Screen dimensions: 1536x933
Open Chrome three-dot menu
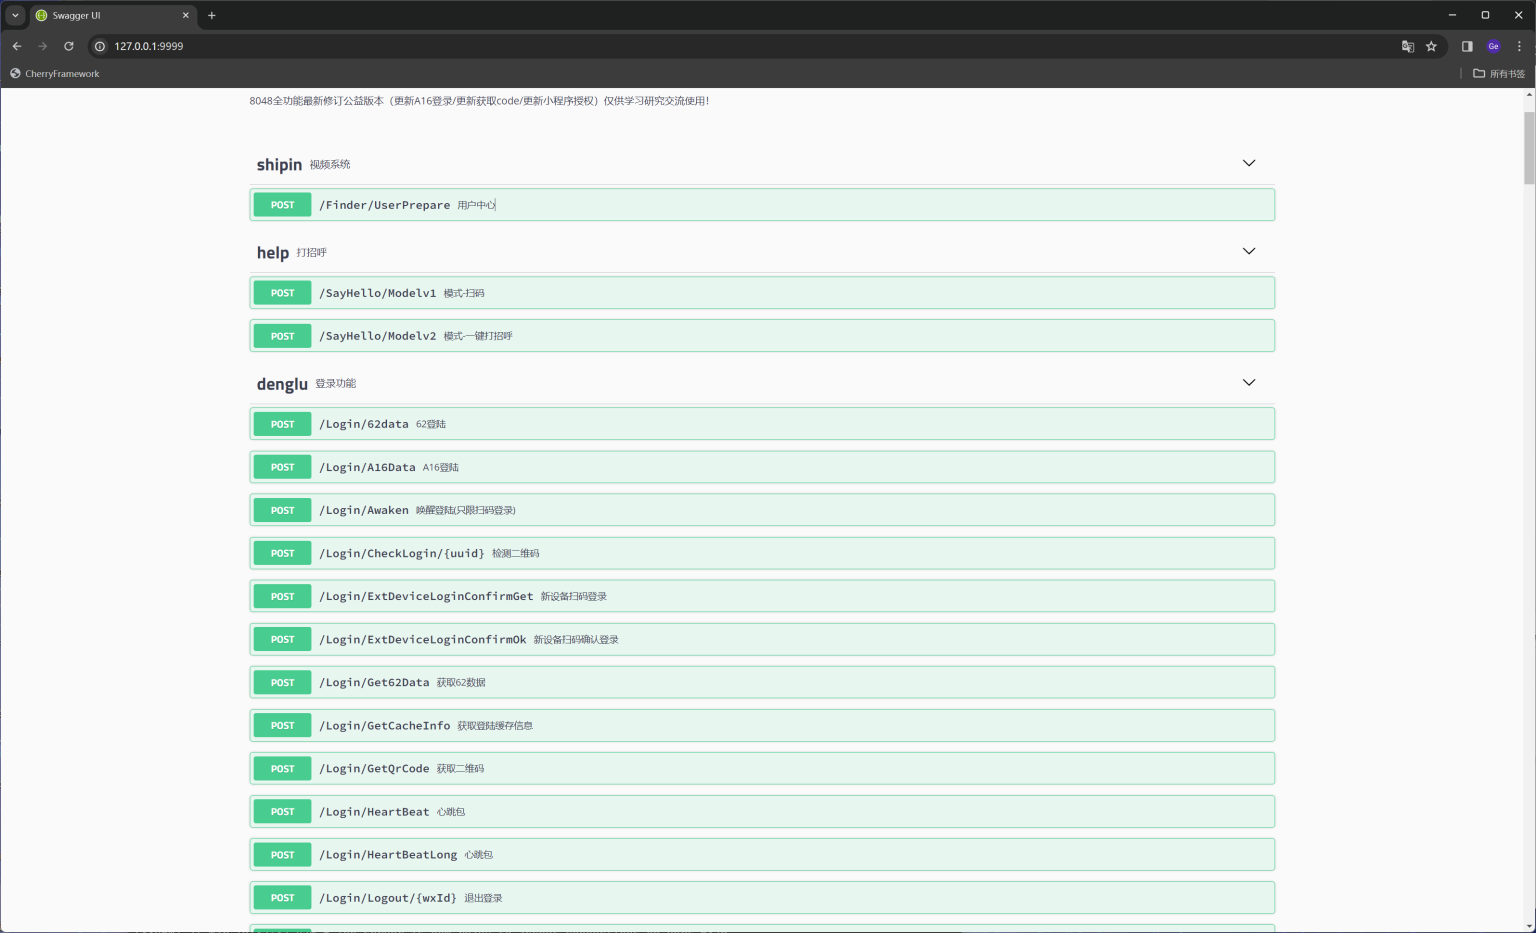click(x=1519, y=46)
